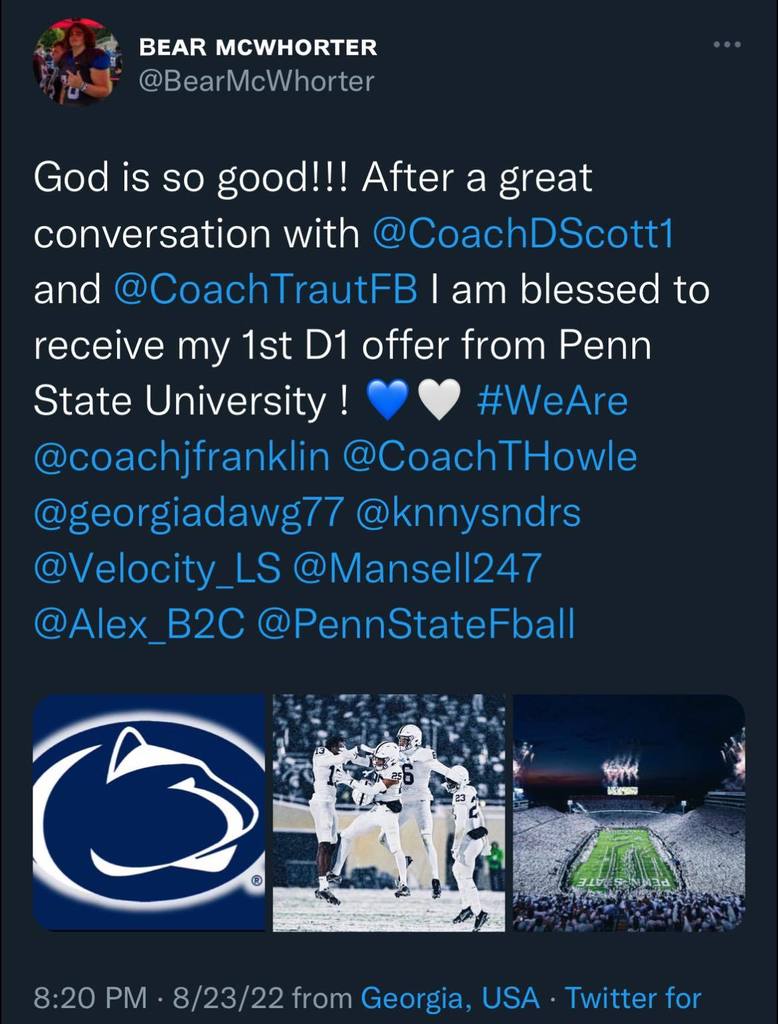
Task: View the Penn State Nittany Lion logo image
Action: (x=149, y=813)
